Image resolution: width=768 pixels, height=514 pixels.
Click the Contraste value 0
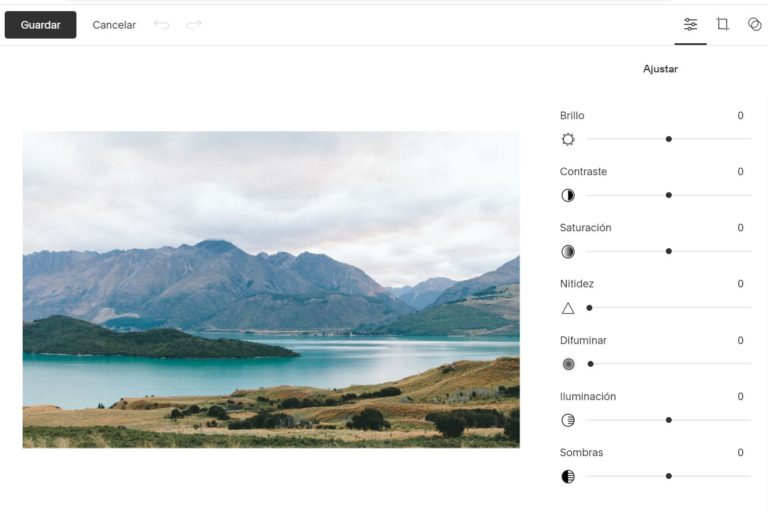(741, 171)
